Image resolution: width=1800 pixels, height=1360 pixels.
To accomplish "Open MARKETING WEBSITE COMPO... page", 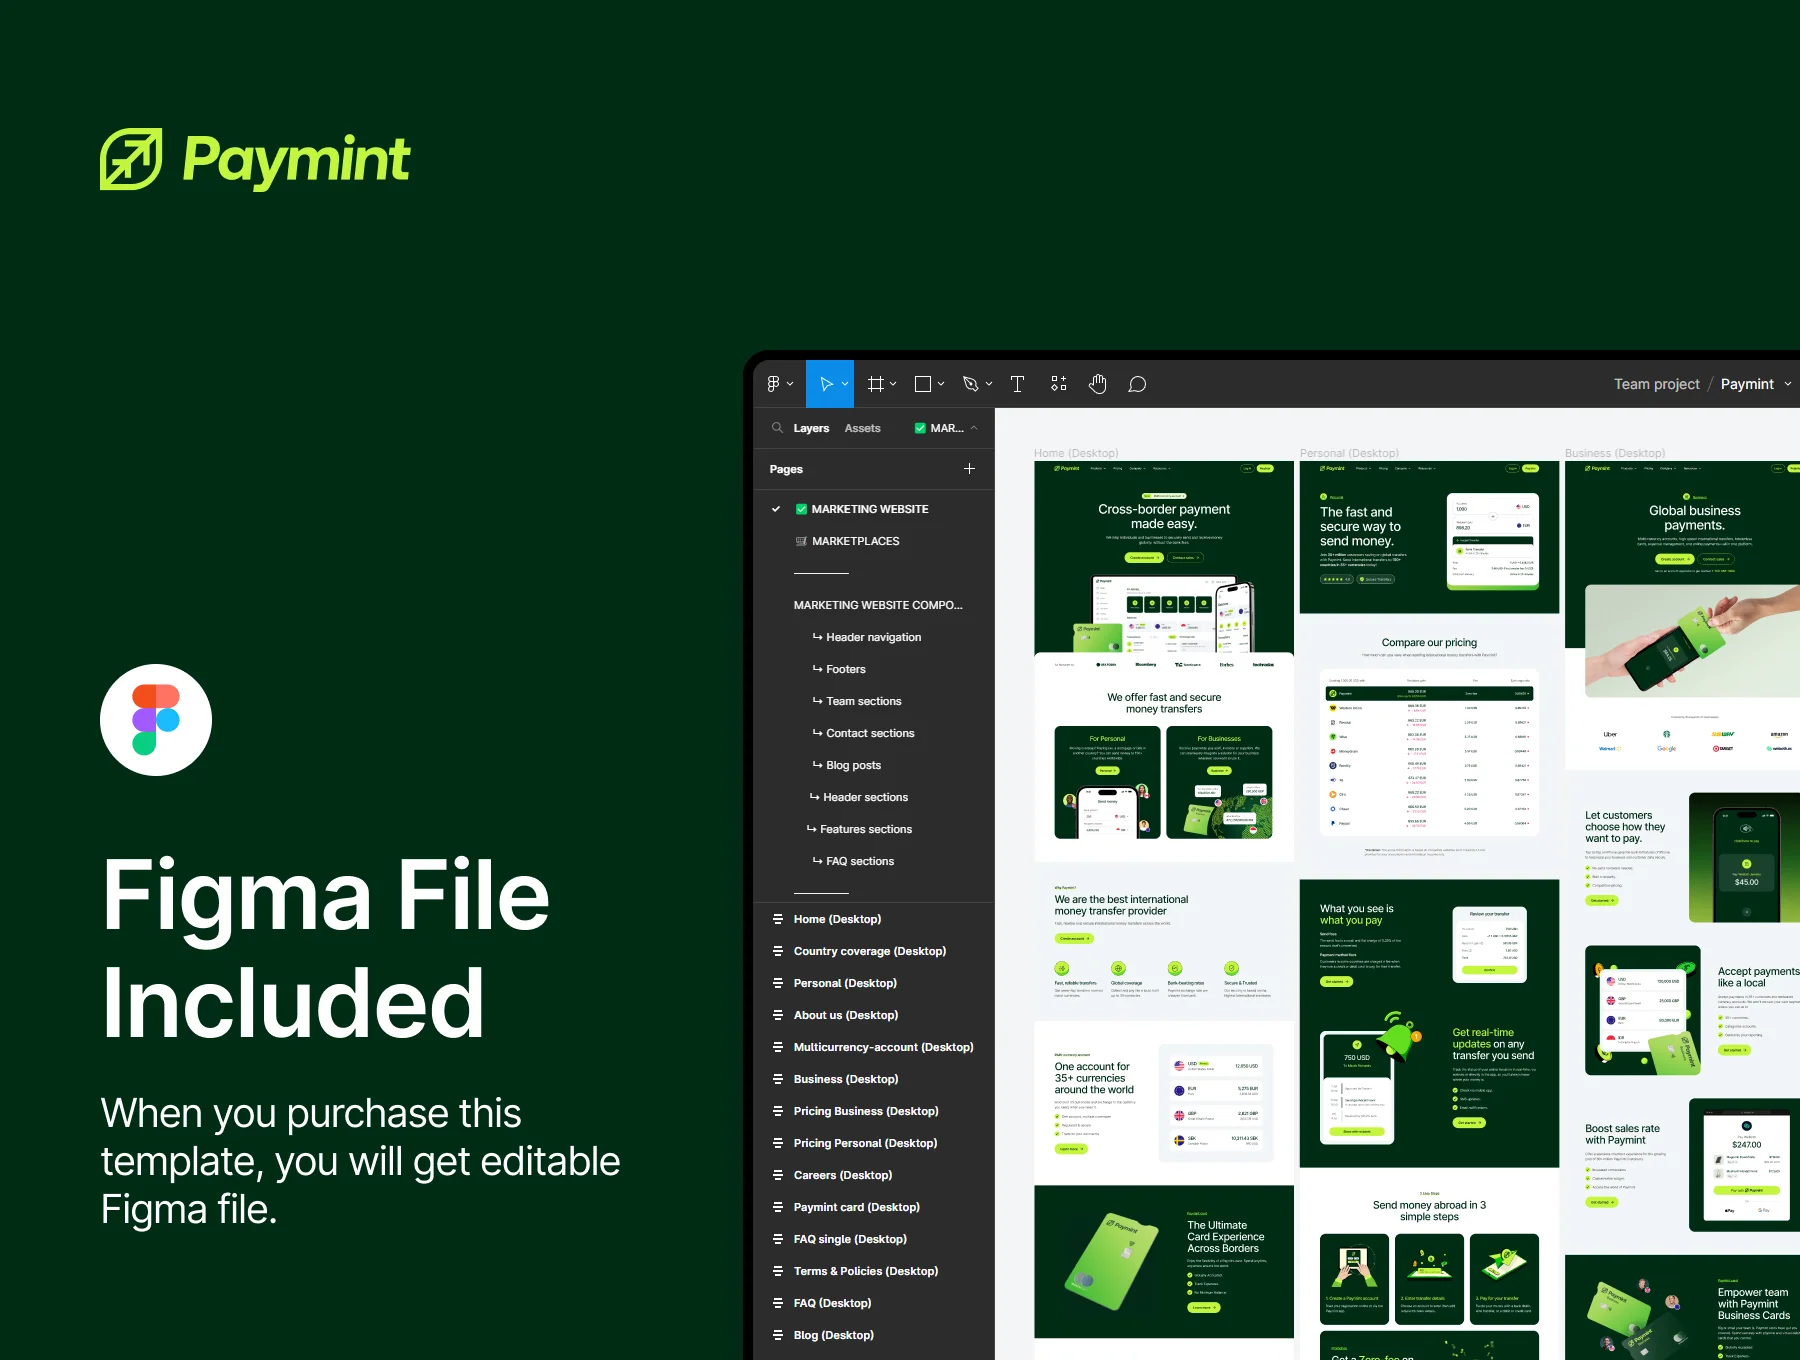I will 878,605.
